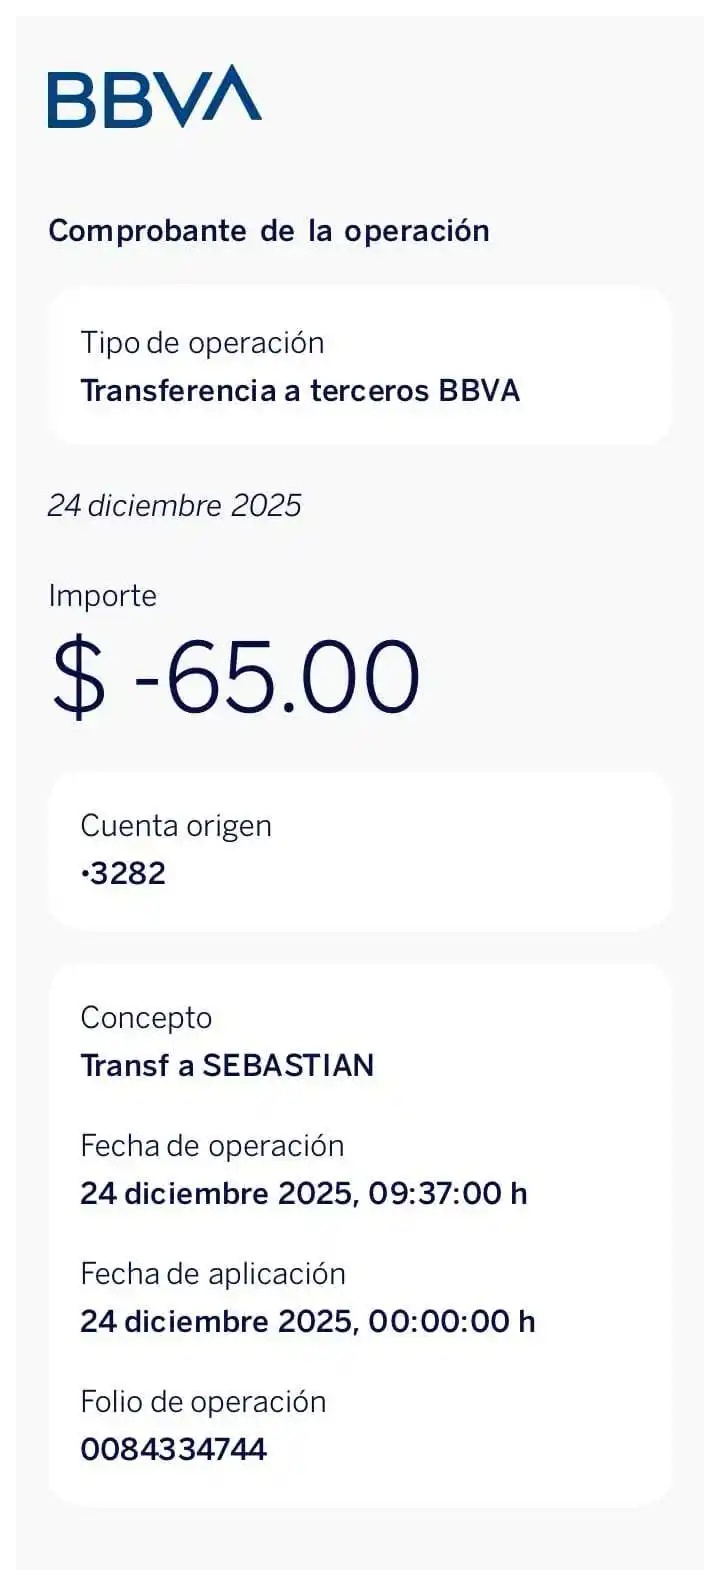
Task: Click the dollar sign of the amount
Action: pos(78,676)
